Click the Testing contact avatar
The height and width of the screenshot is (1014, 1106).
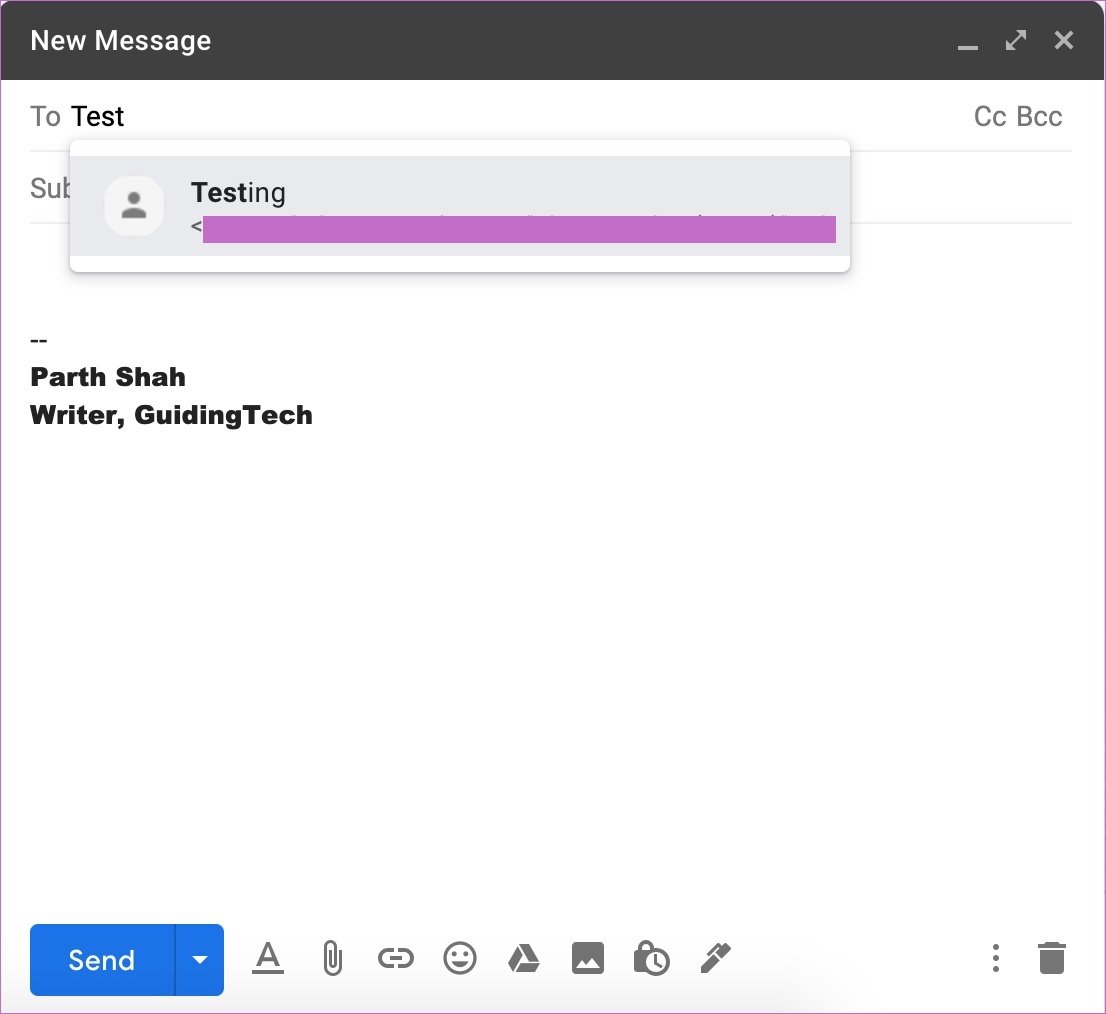tap(134, 206)
